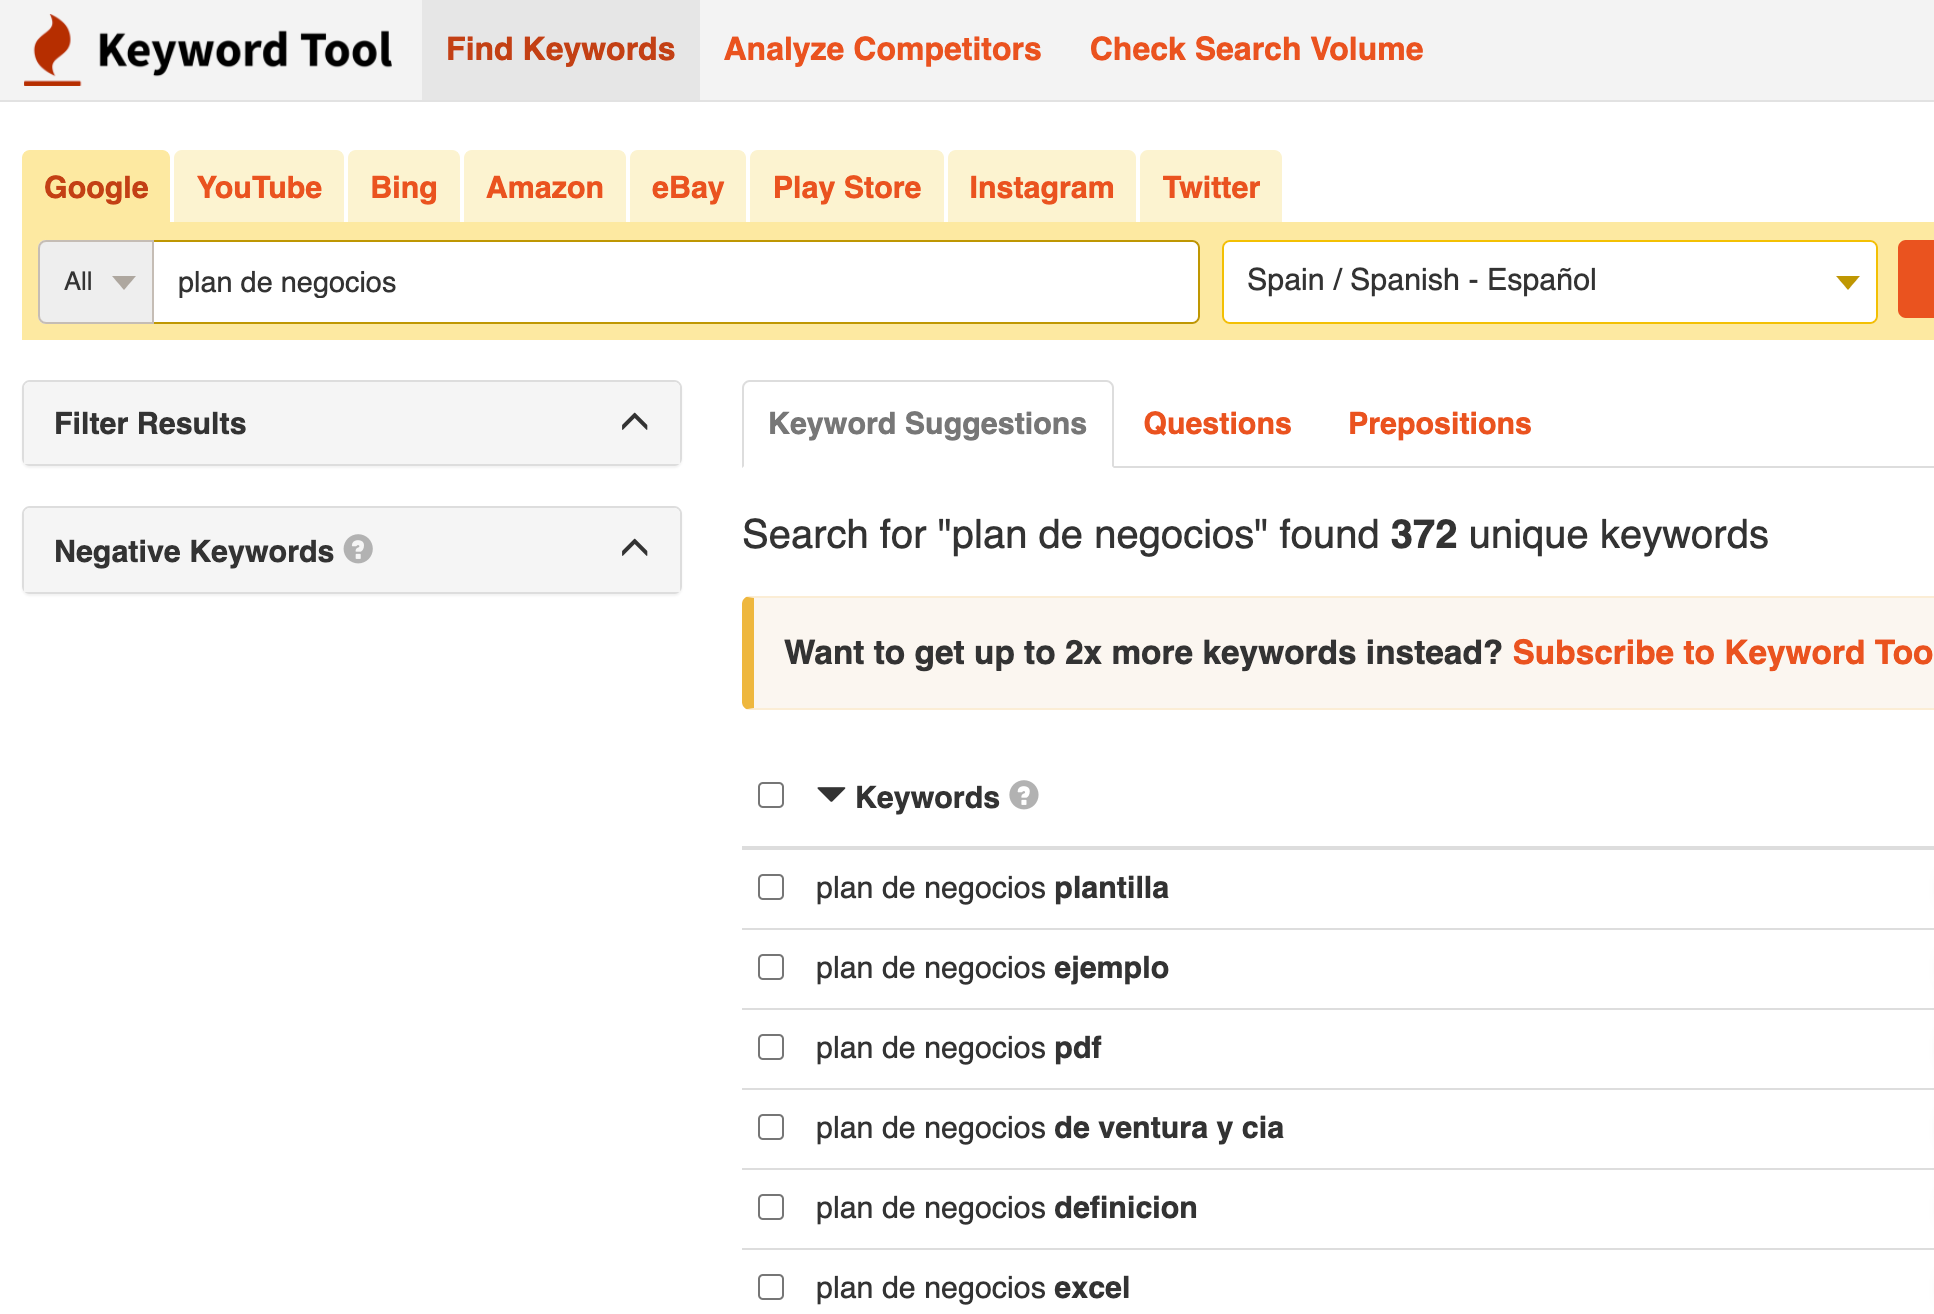Check the 'plan de negocios ejemplo' row

point(771,967)
